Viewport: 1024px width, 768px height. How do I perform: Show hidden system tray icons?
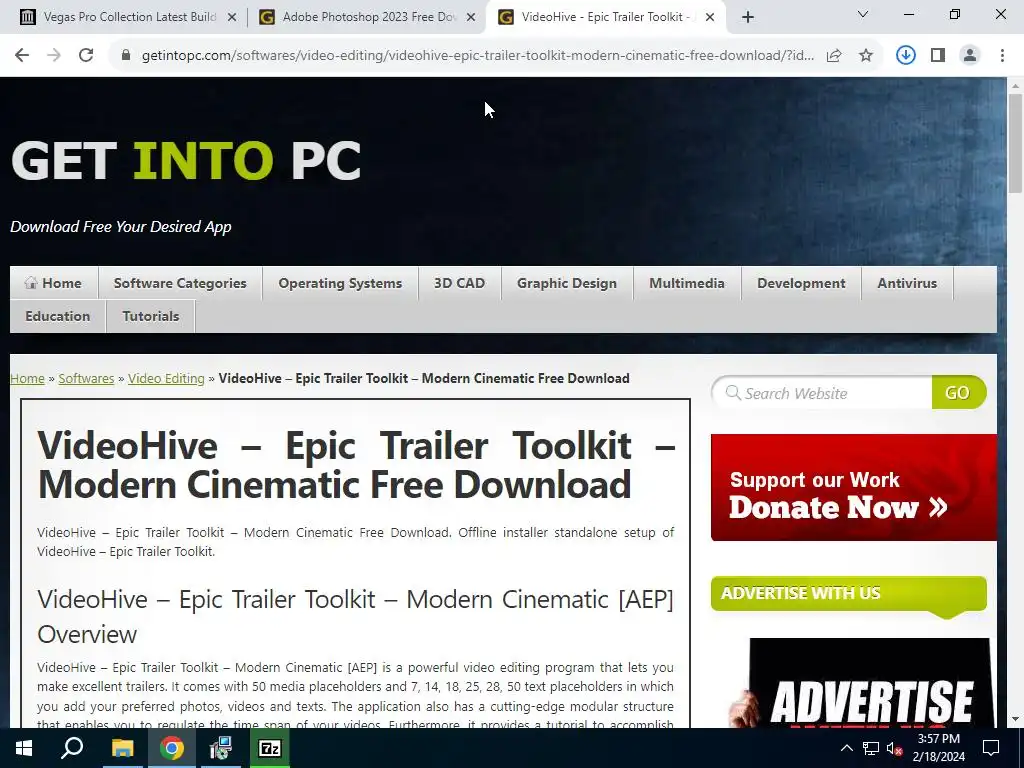[x=846, y=748]
